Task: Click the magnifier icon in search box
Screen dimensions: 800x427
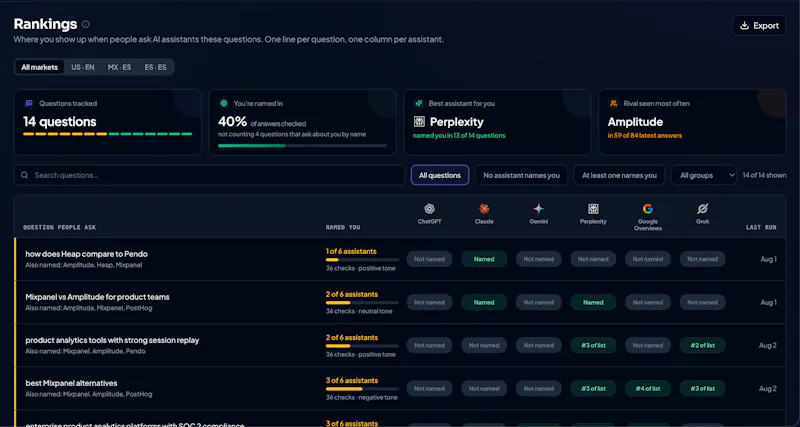Action: pos(24,175)
